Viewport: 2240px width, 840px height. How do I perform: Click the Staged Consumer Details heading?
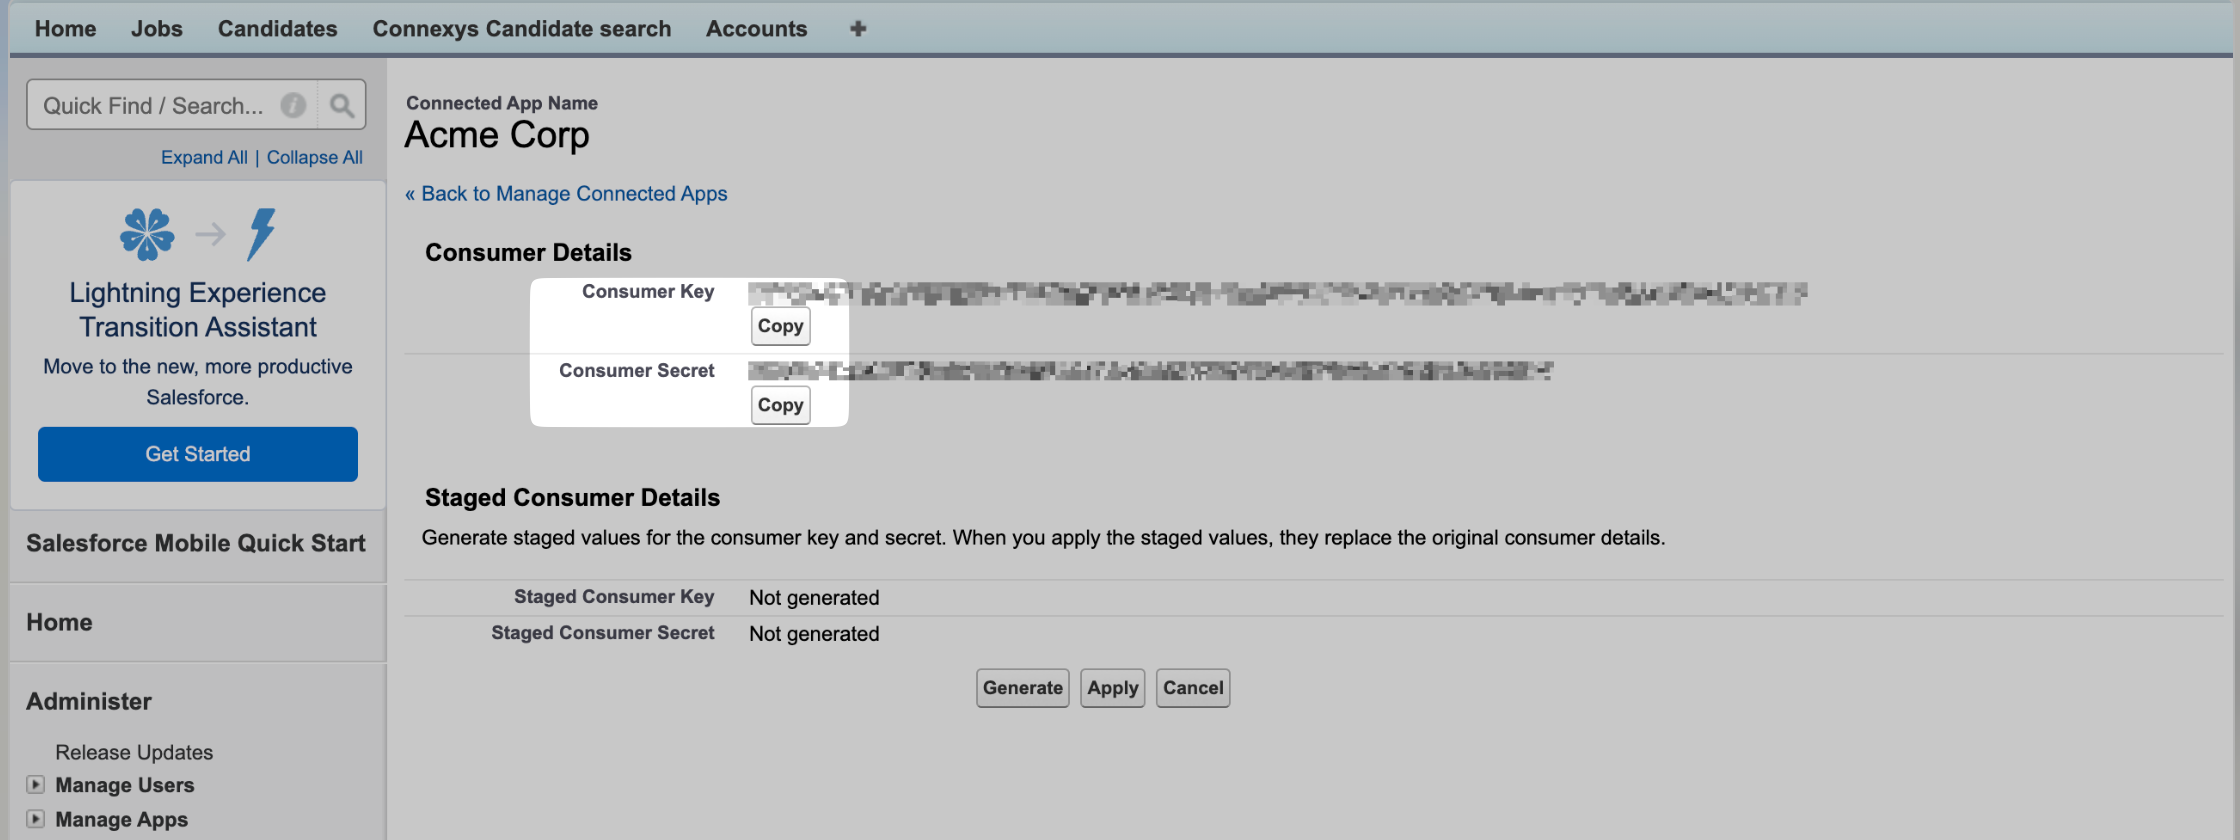pyautogui.click(x=572, y=498)
